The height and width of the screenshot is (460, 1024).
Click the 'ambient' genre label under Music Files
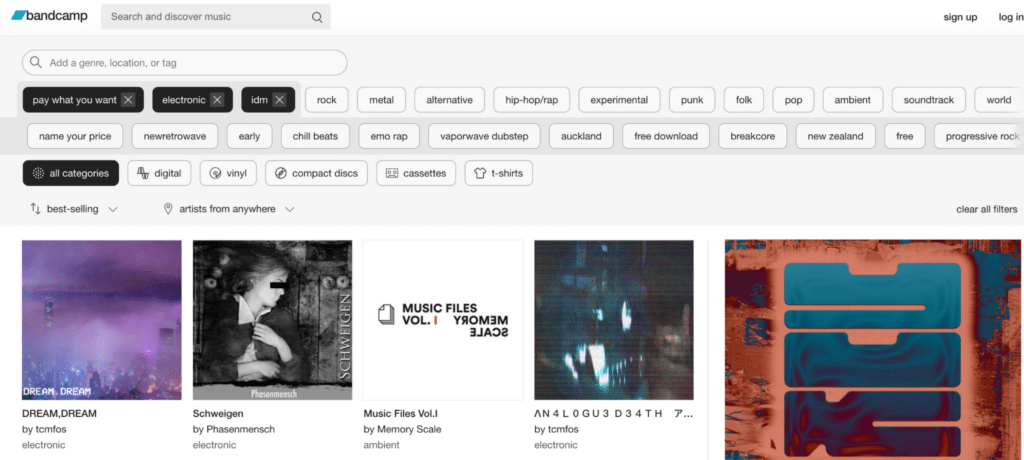click(x=381, y=445)
